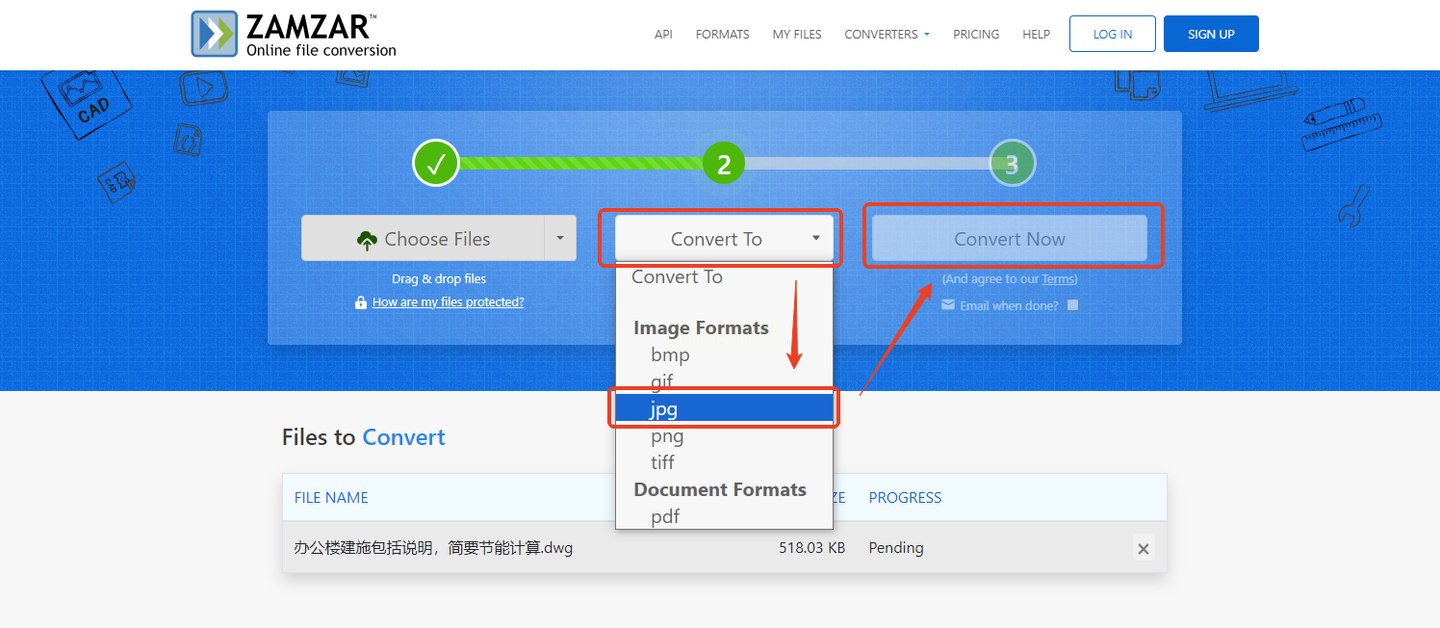Click the FILE NAME column header
This screenshot has height=628, width=1440.
[x=331, y=497]
